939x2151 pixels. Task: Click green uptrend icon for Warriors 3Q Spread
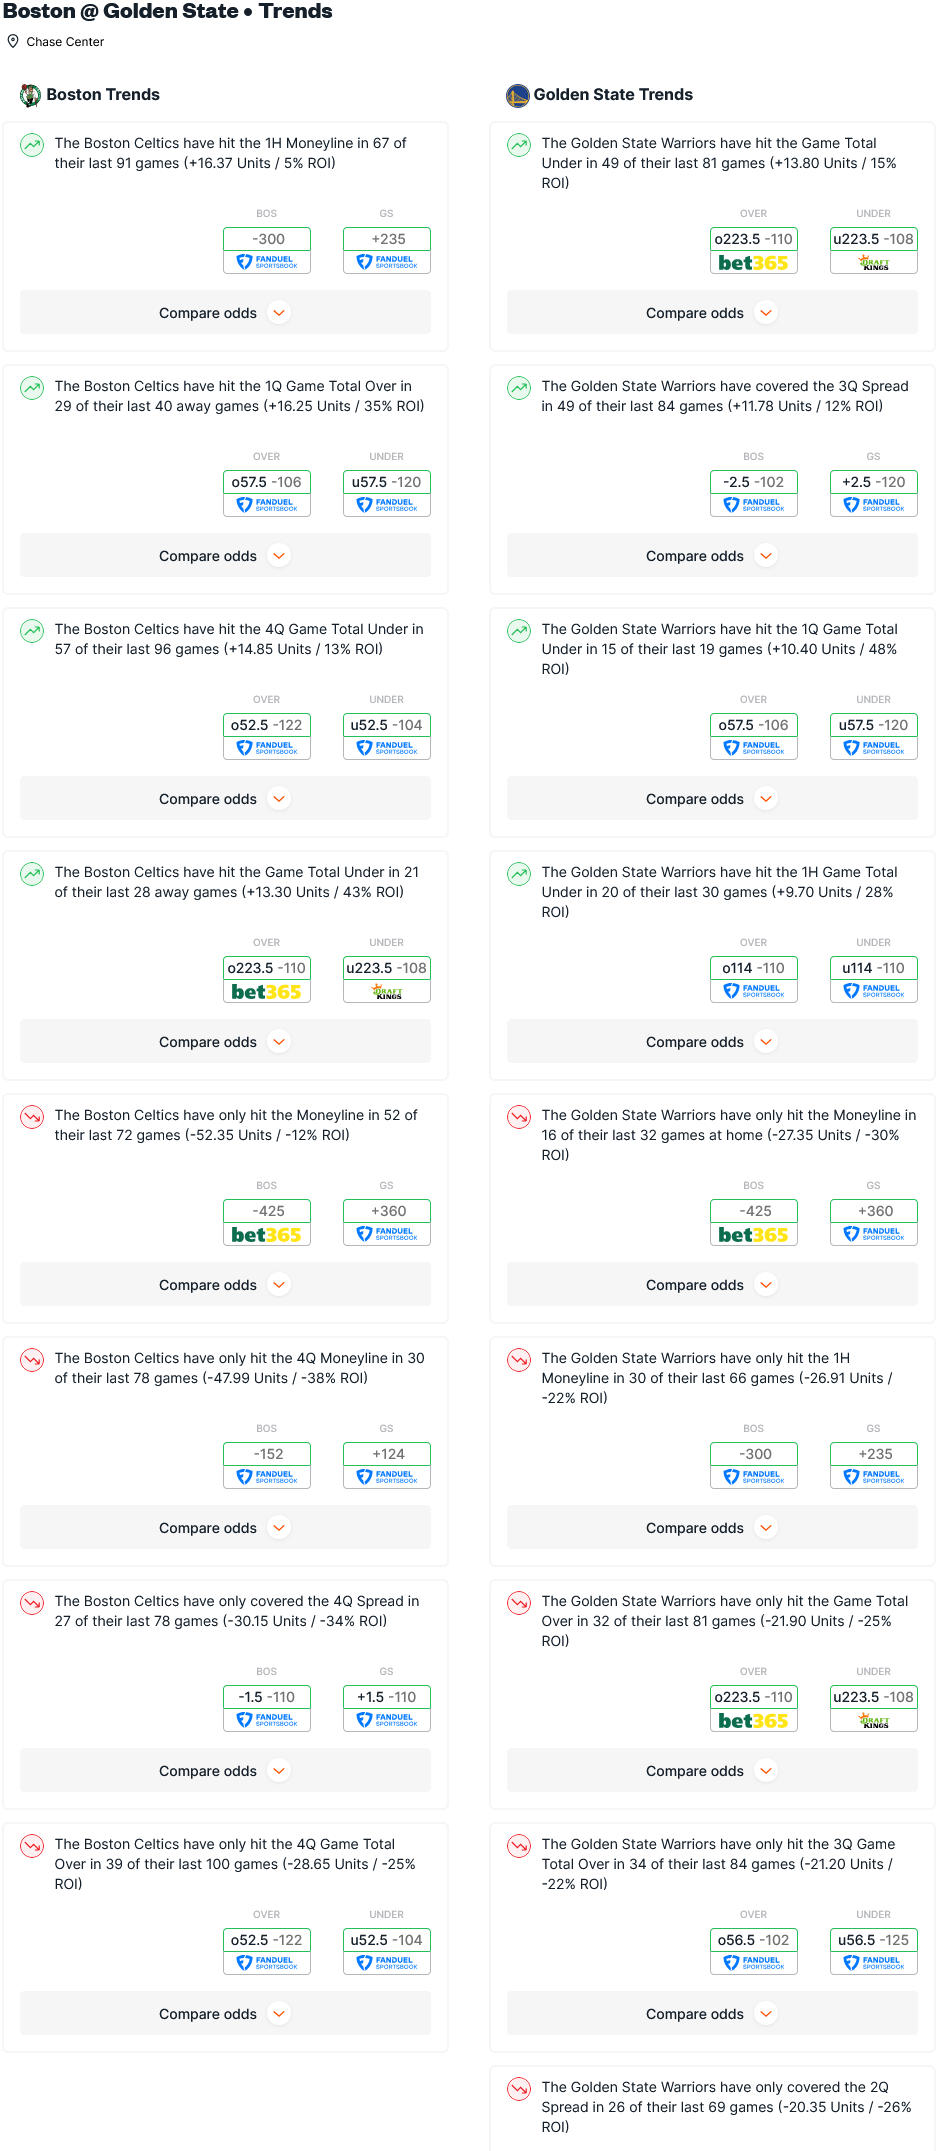tap(519, 388)
